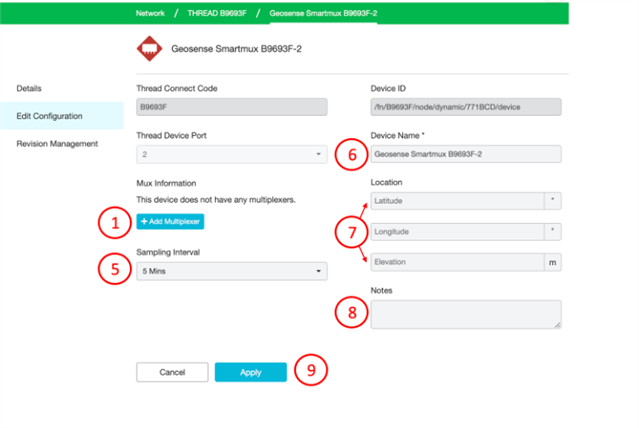639x428 pixels.
Task: Expand the Thread Device Port dropdown
Action: click(x=231, y=154)
